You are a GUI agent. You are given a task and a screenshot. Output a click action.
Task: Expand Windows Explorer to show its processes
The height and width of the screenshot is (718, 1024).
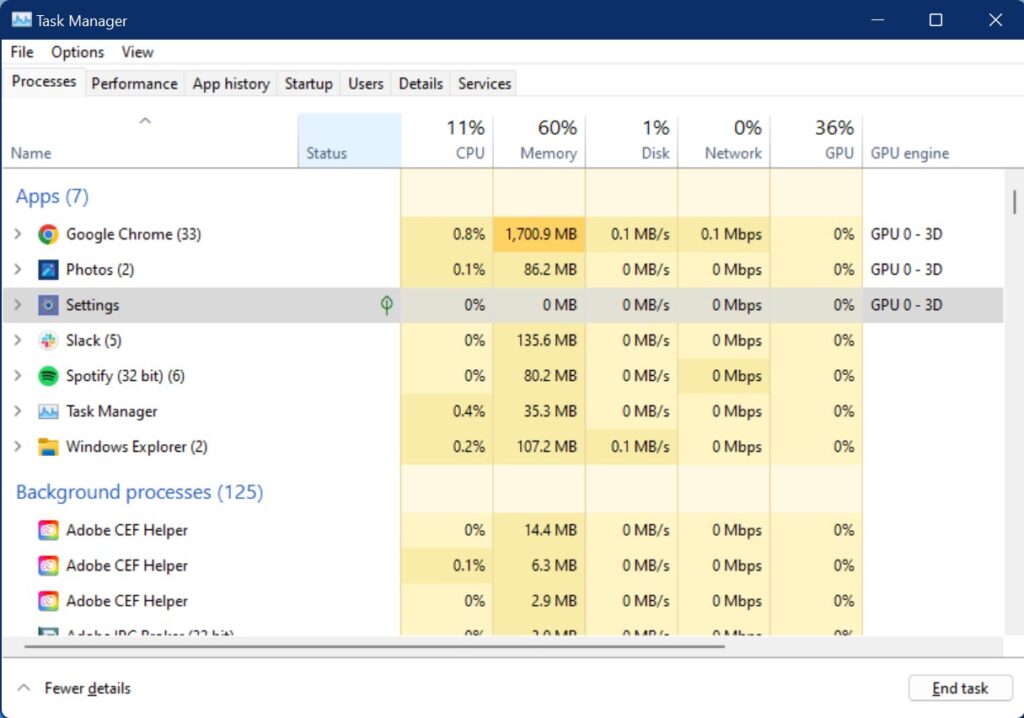[x=17, y=447]
